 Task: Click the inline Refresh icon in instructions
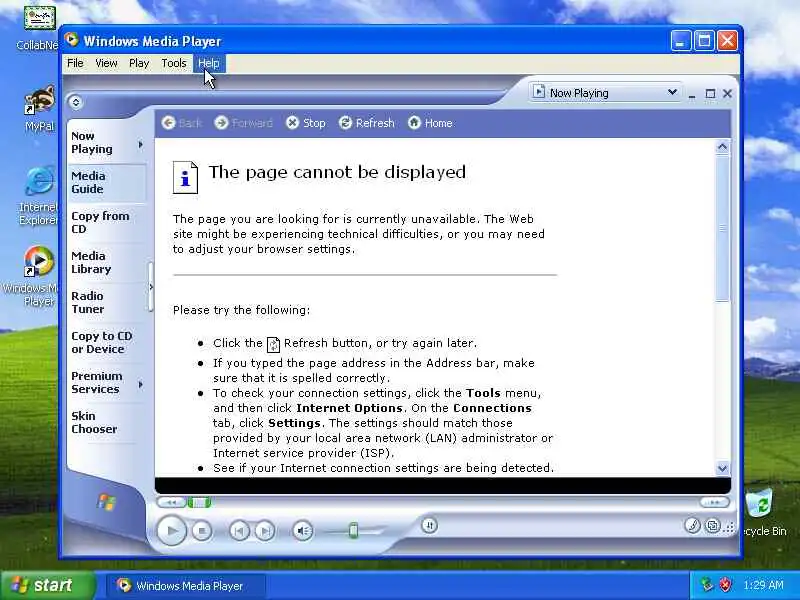pyautogui.click(x=273, y=344)
